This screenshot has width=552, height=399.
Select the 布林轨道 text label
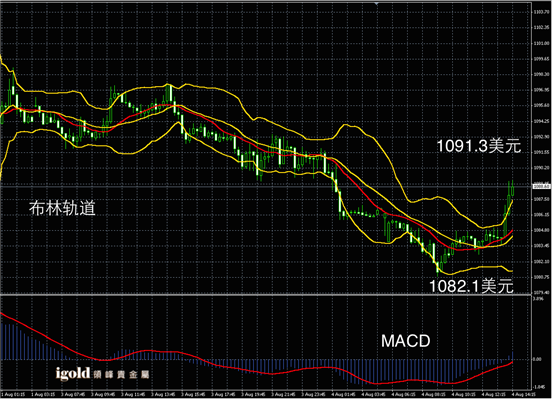pyautogui.click(x=62, y=208)
